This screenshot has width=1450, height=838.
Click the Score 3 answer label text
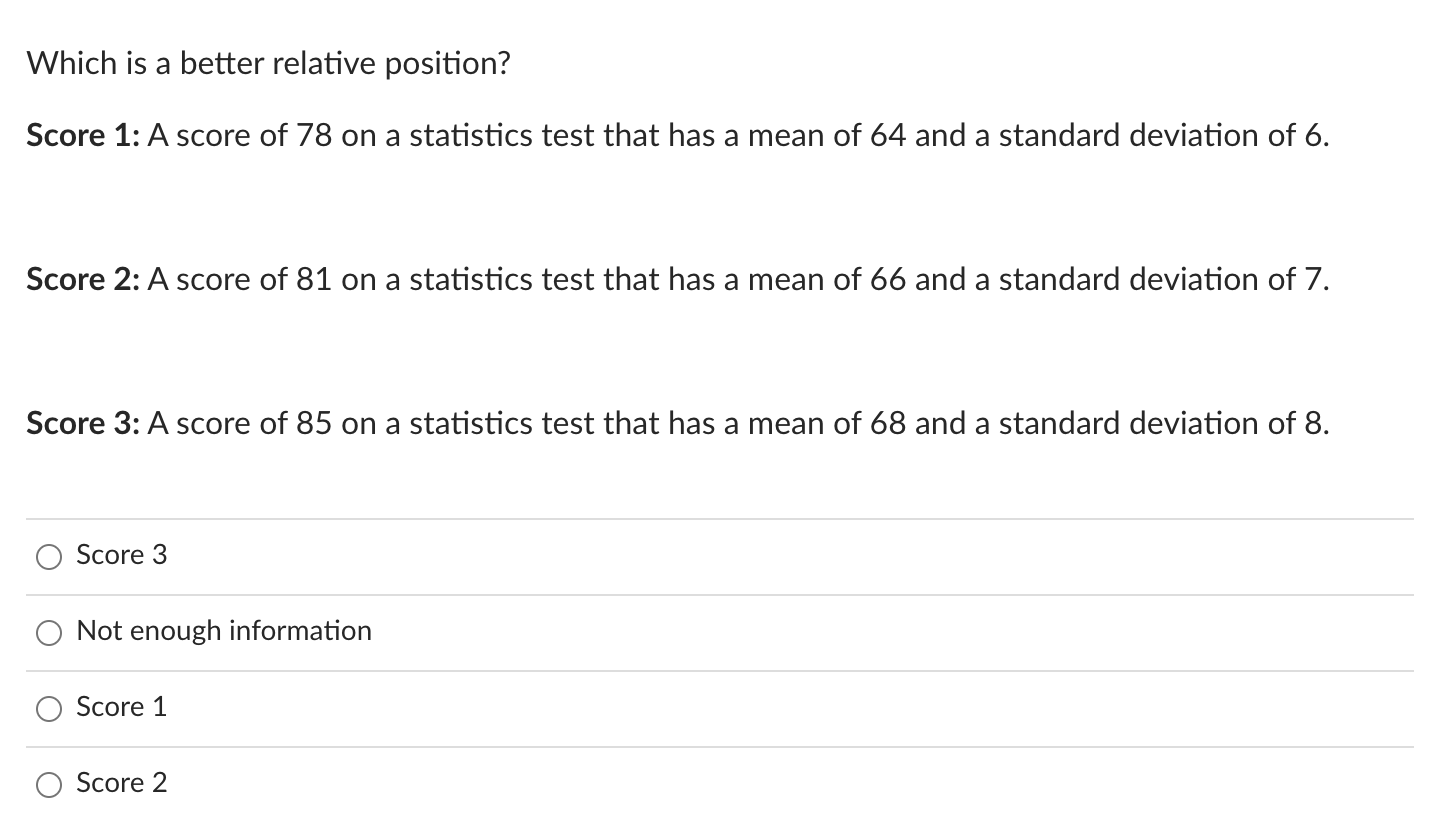tap(121, 555)
